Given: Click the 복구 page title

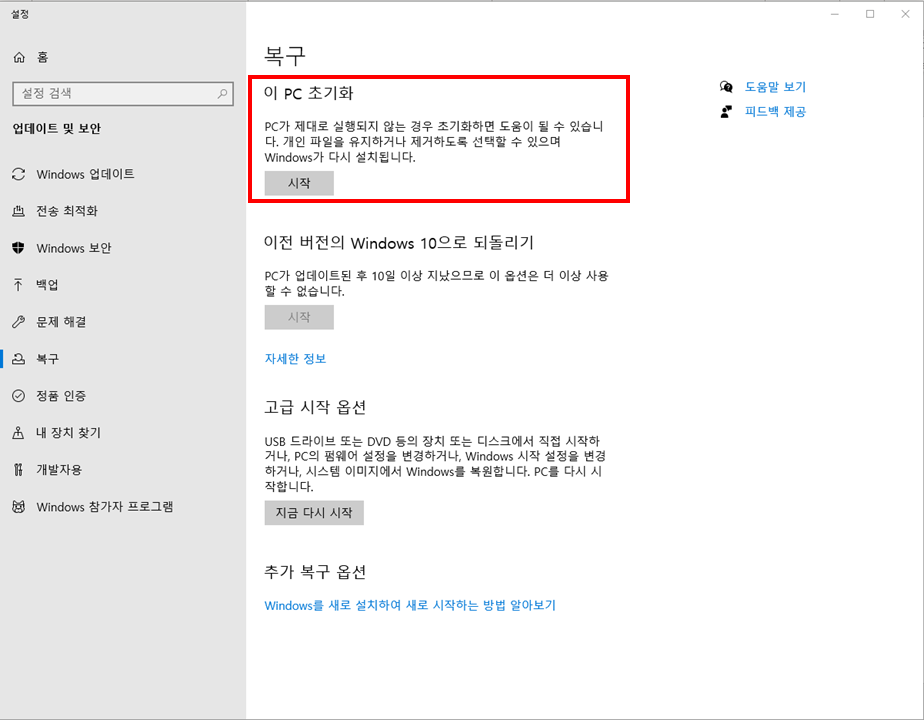Looking at the screenshot, I should [x=285, y=56].
